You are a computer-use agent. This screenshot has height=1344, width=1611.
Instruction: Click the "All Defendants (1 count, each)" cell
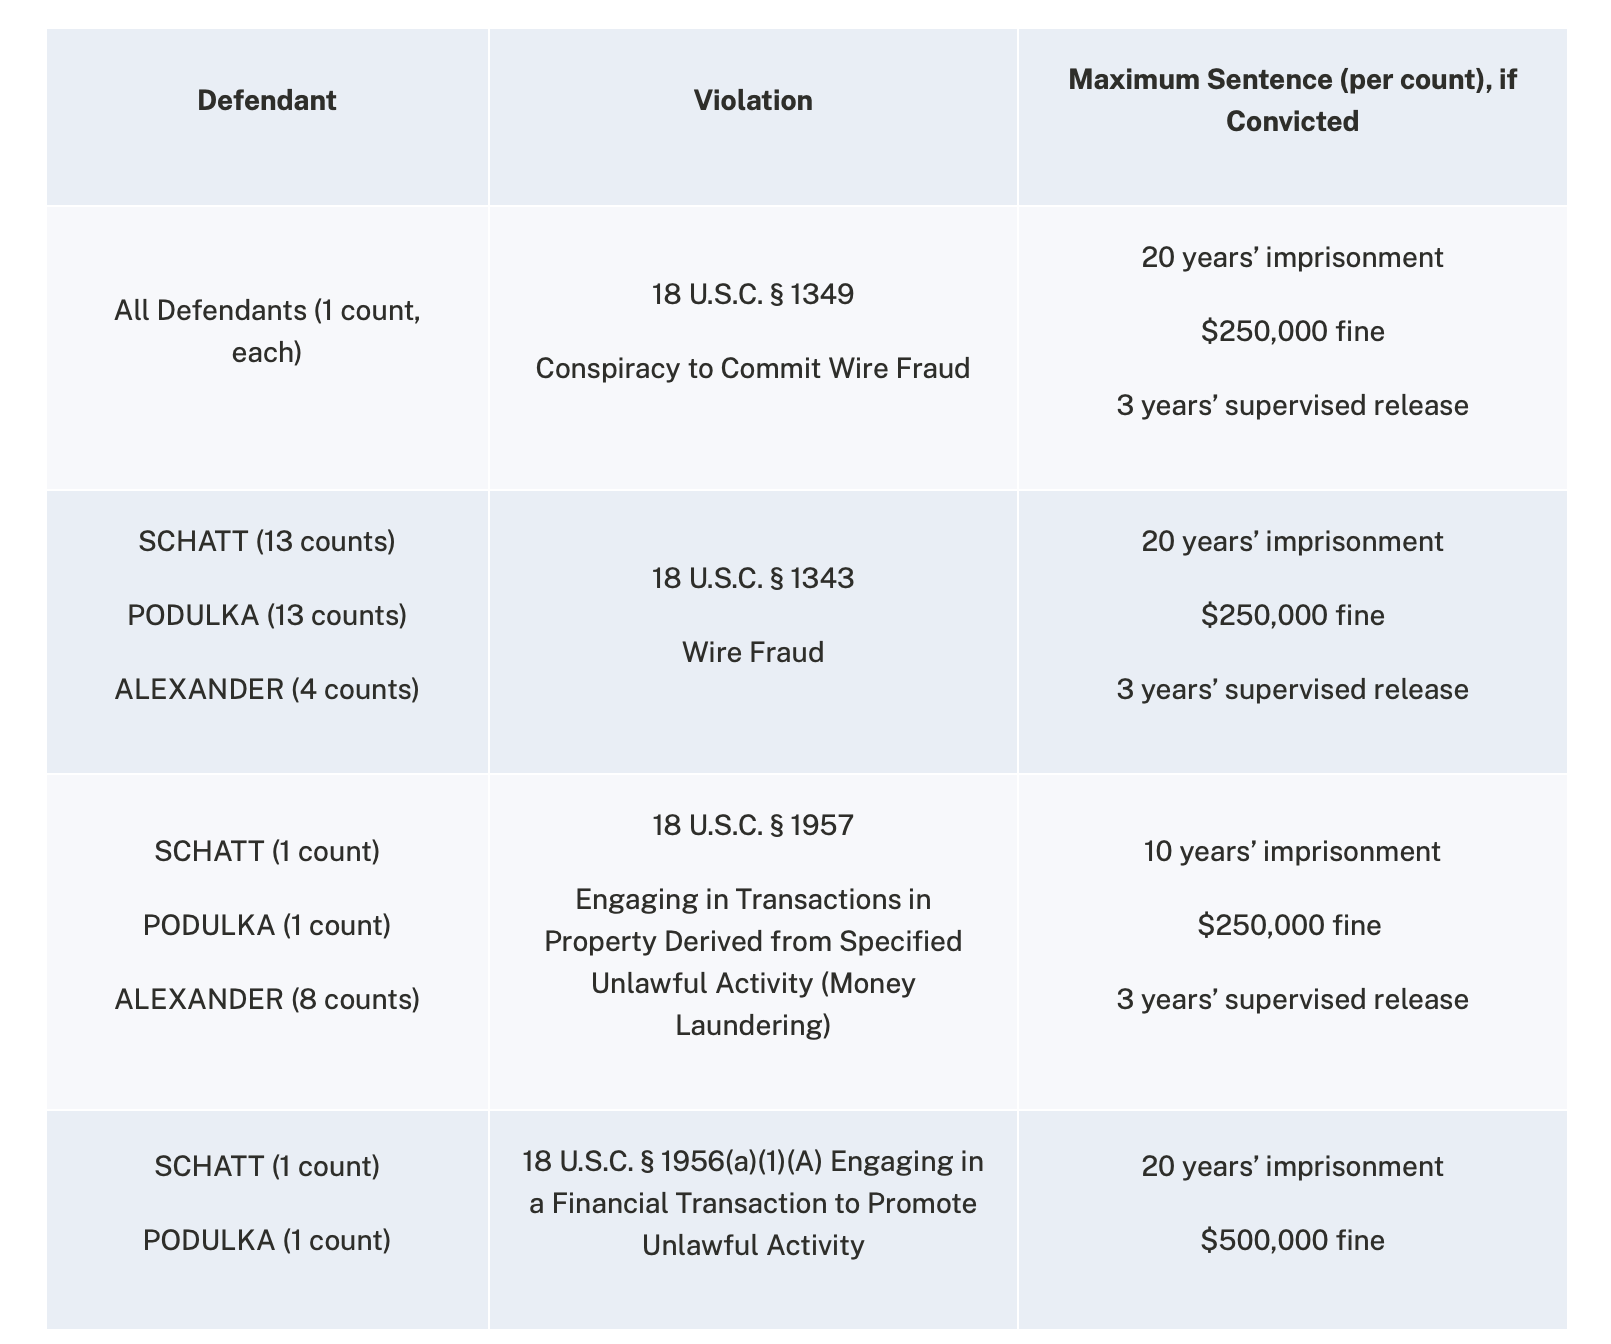[267, 331]
